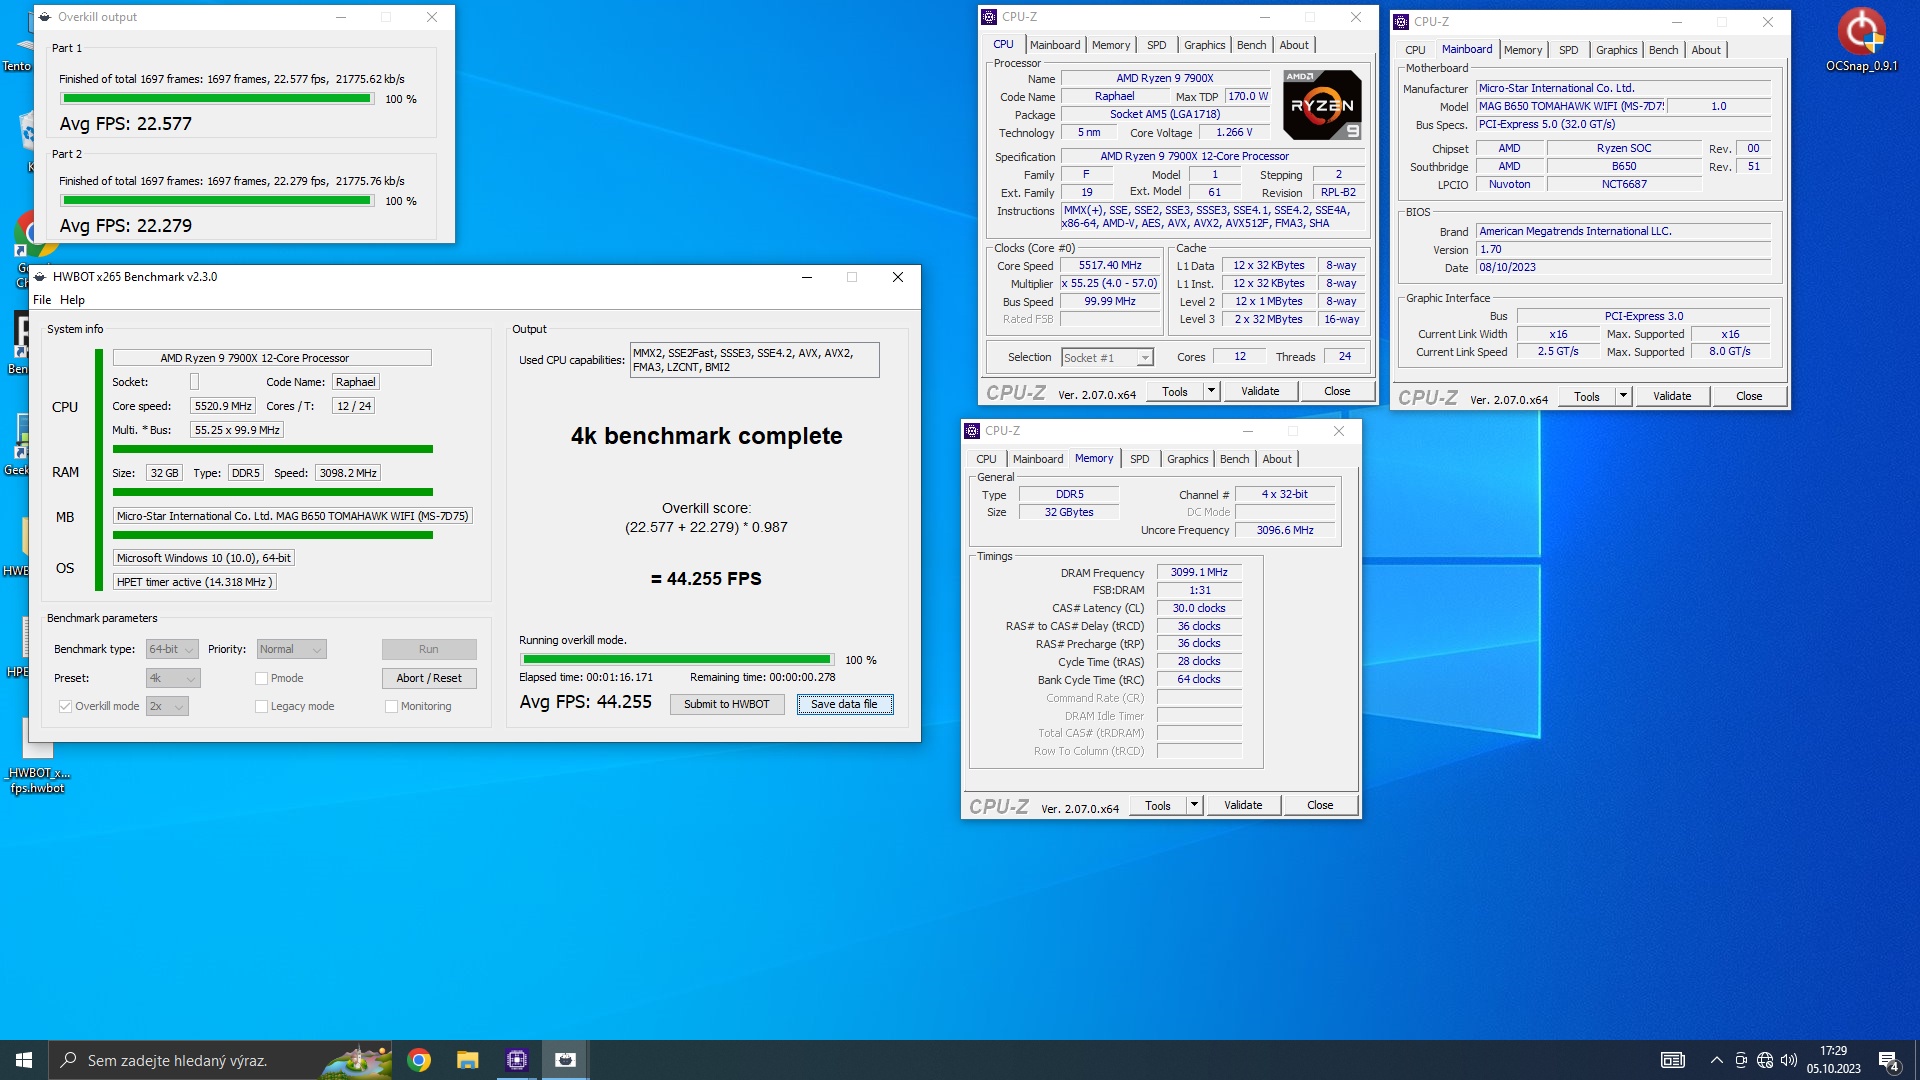Open the network tray icon

pyautogui.click(x=1764, y=1060)
